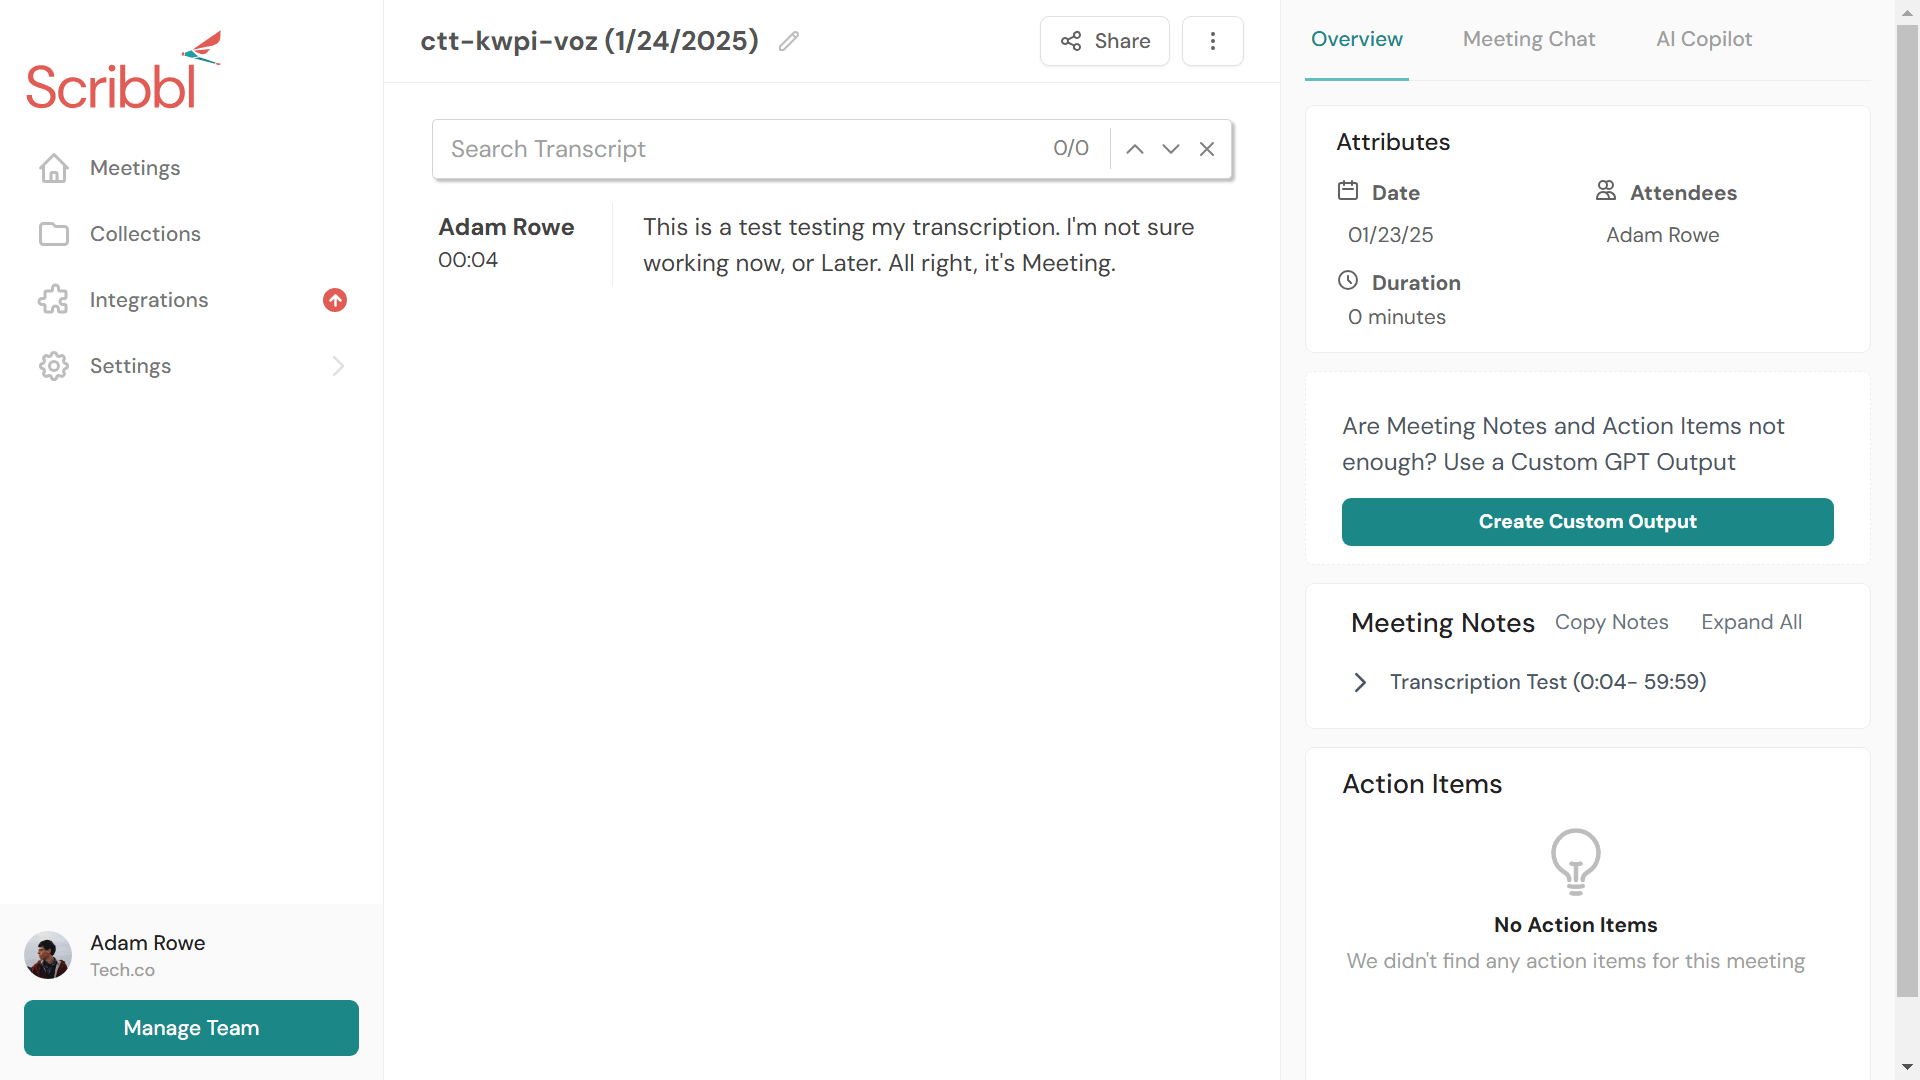Viewport: 1920px width, 1080px height.
Task: Click the navigate-up arrow in search
Action: (x=1134, y=148)
